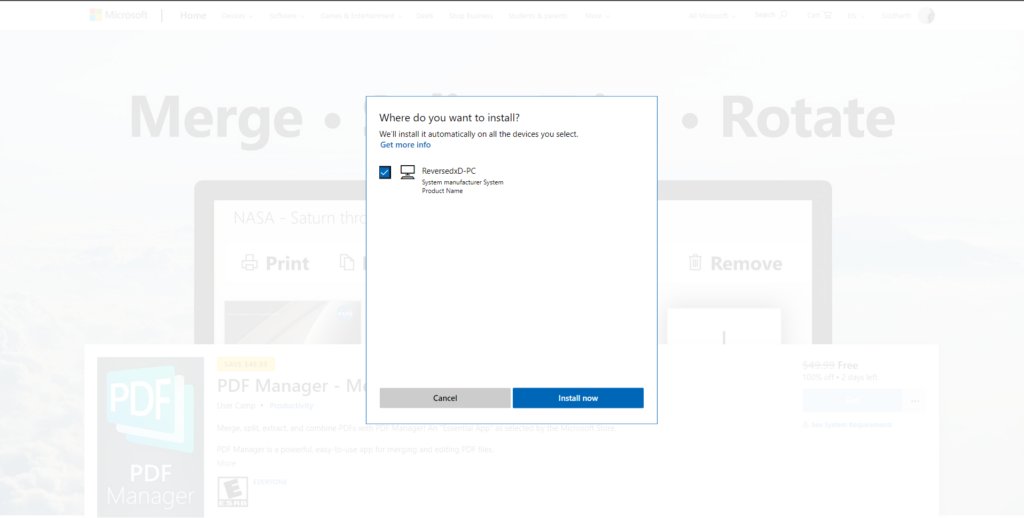Open the Siddharth account avatar

pos(925,16)
